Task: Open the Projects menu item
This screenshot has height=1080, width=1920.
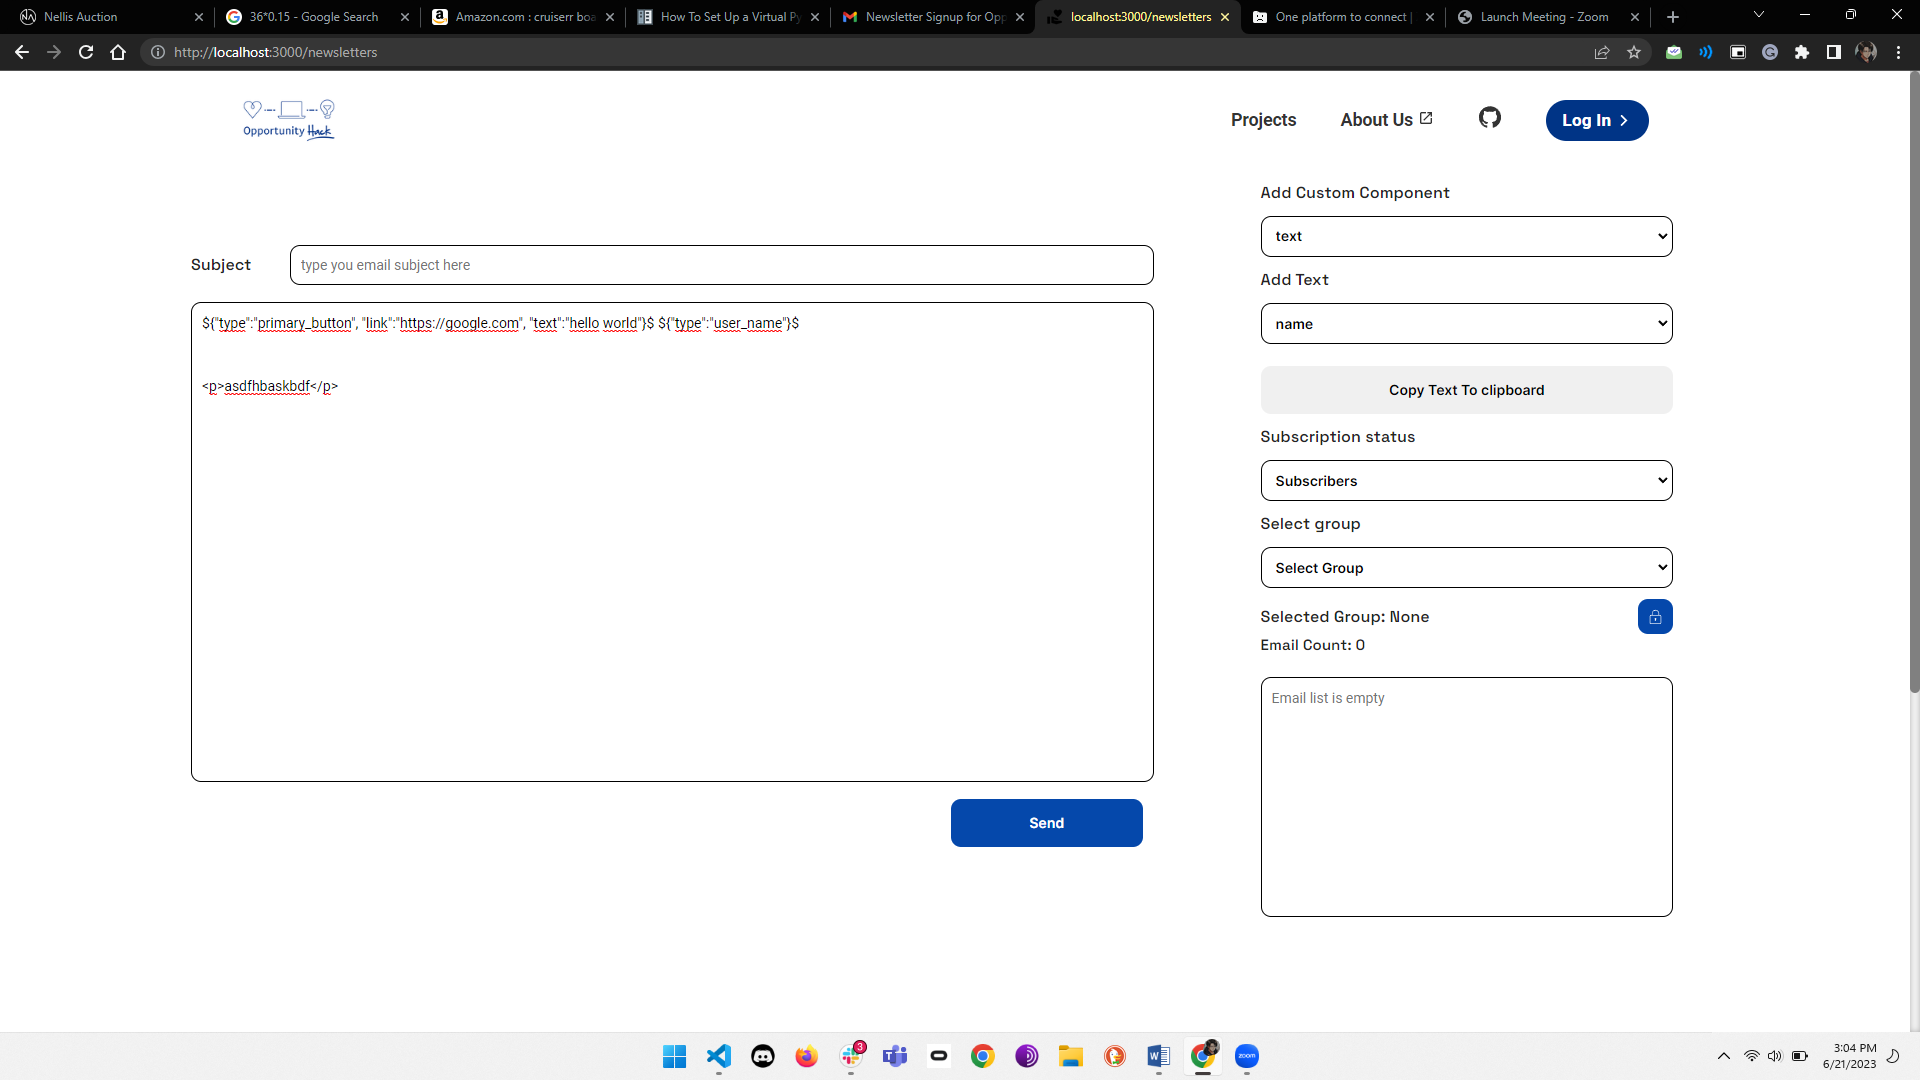Action: click(x=1263, y=120)
